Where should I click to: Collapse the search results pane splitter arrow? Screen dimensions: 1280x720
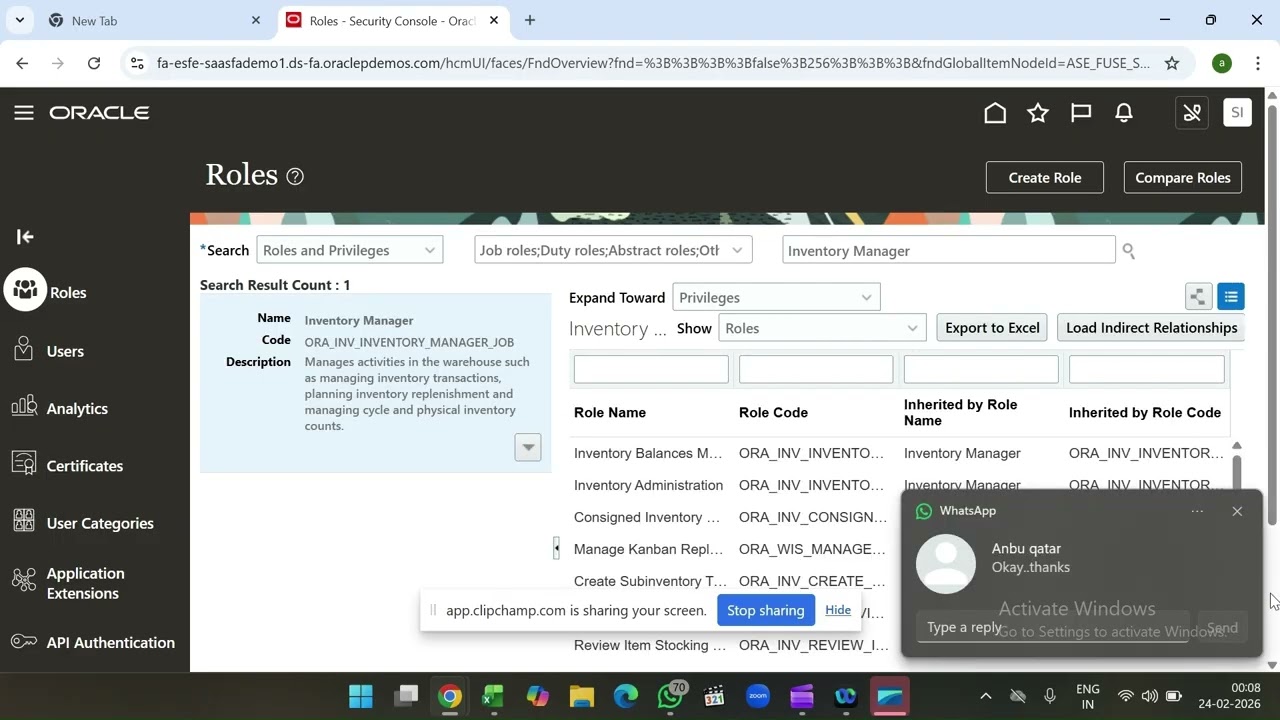(x=556, y=547)
